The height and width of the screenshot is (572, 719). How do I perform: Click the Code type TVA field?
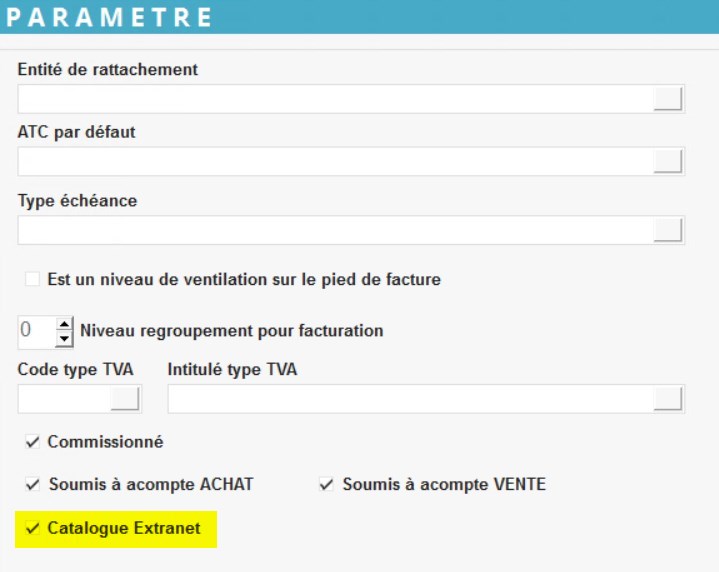[64, 398]
